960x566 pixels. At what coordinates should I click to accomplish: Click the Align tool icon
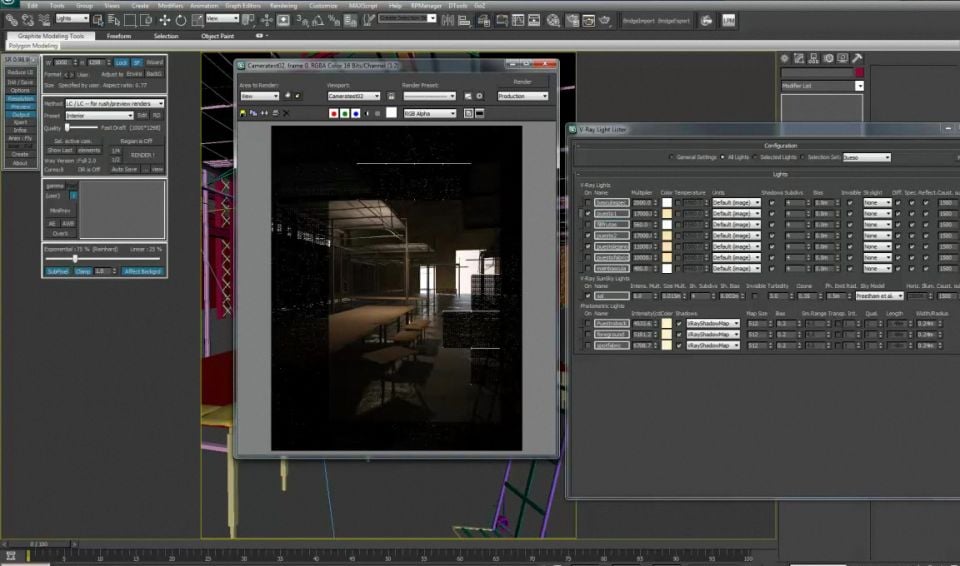464,20
